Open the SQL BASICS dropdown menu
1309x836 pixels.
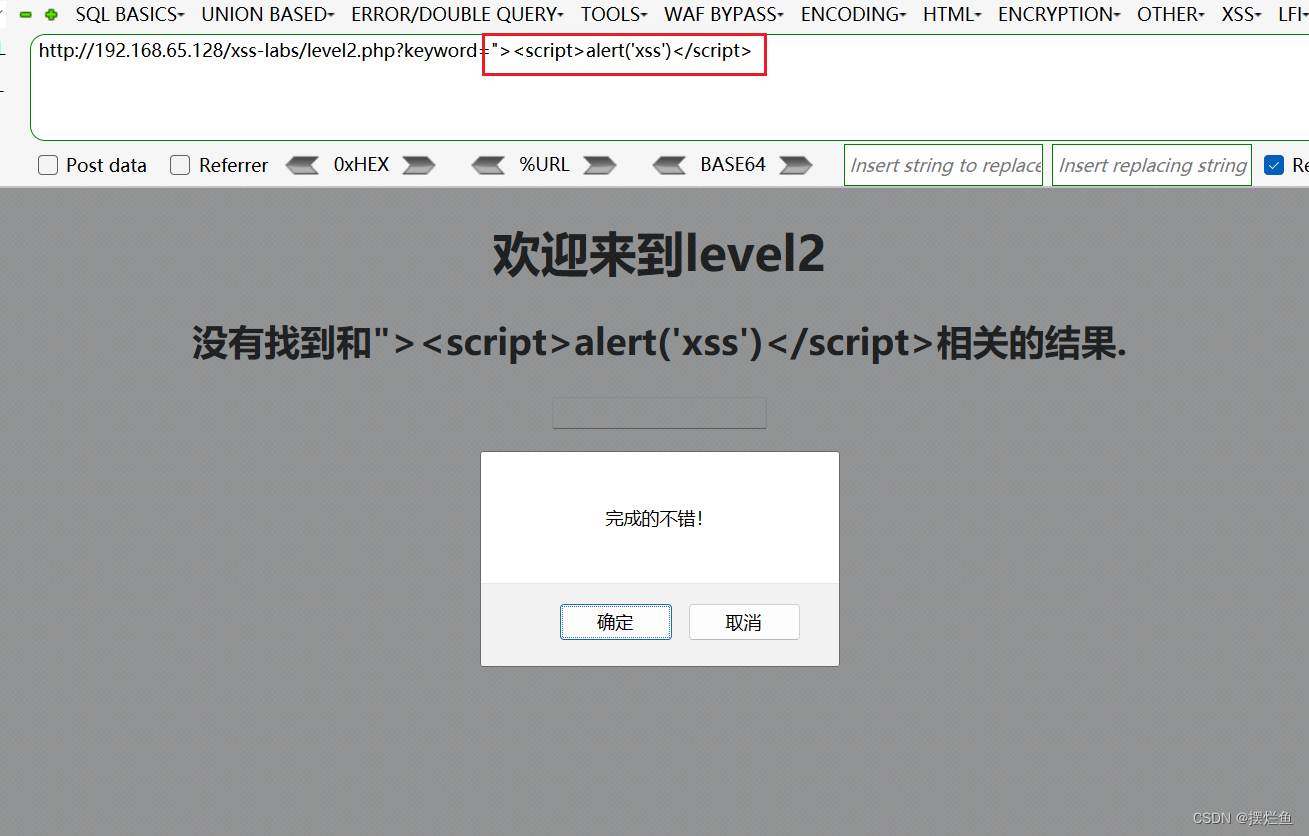pyautogui.click(x=130, y=14)
